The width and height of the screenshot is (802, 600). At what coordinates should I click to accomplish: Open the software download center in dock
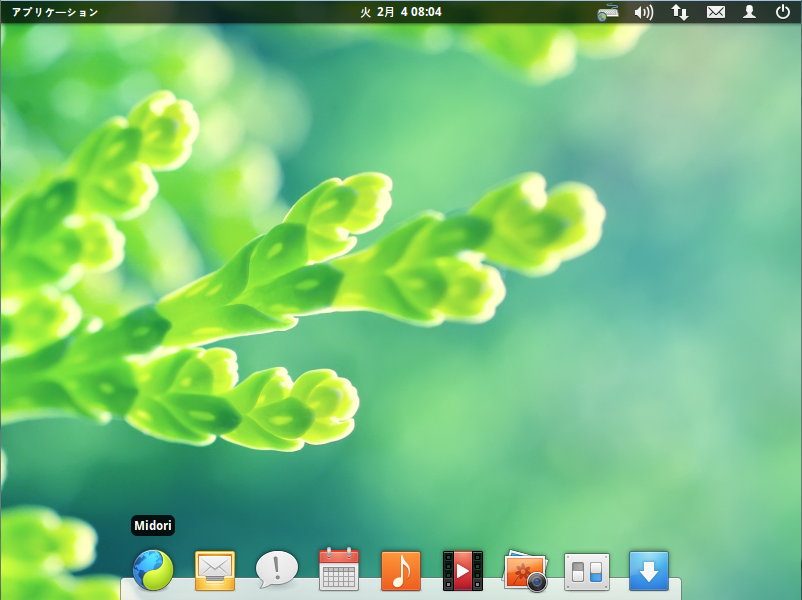[649, 570]
